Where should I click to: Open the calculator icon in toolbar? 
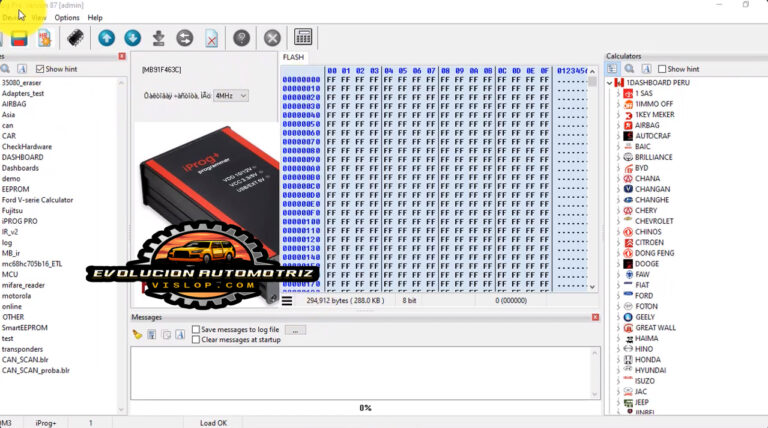[x=303, y=38]
